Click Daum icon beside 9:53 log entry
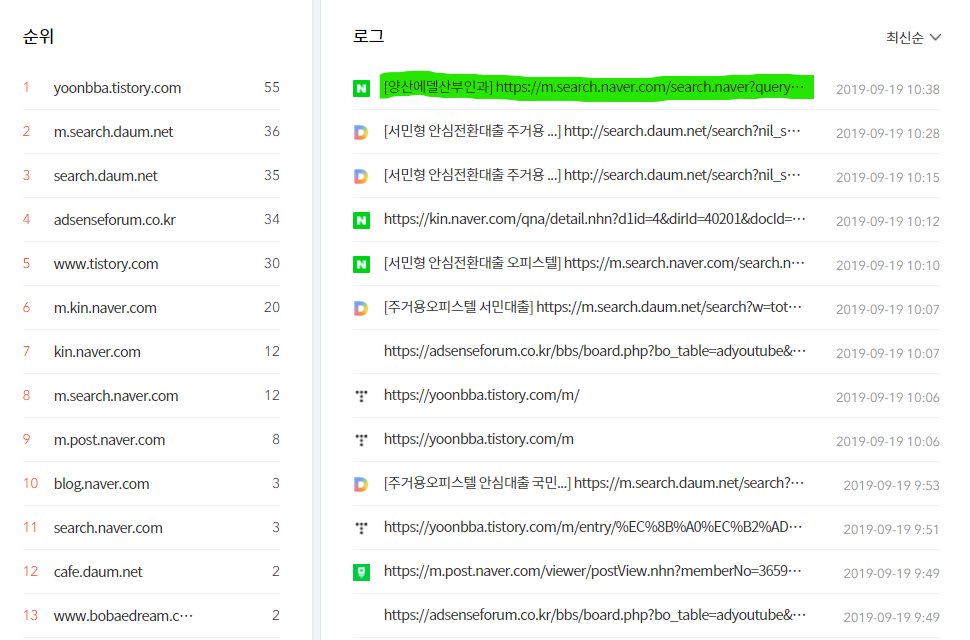 pyautogui.click(x=361, y=484)
